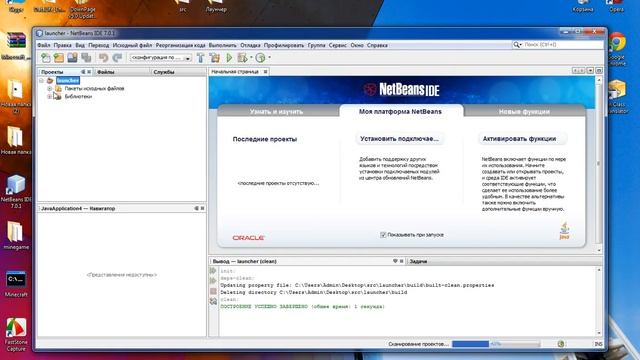Click the Java logo link
Image resolution: width=640 pixels, height=360 pixels.
click(x=564, y=231)
